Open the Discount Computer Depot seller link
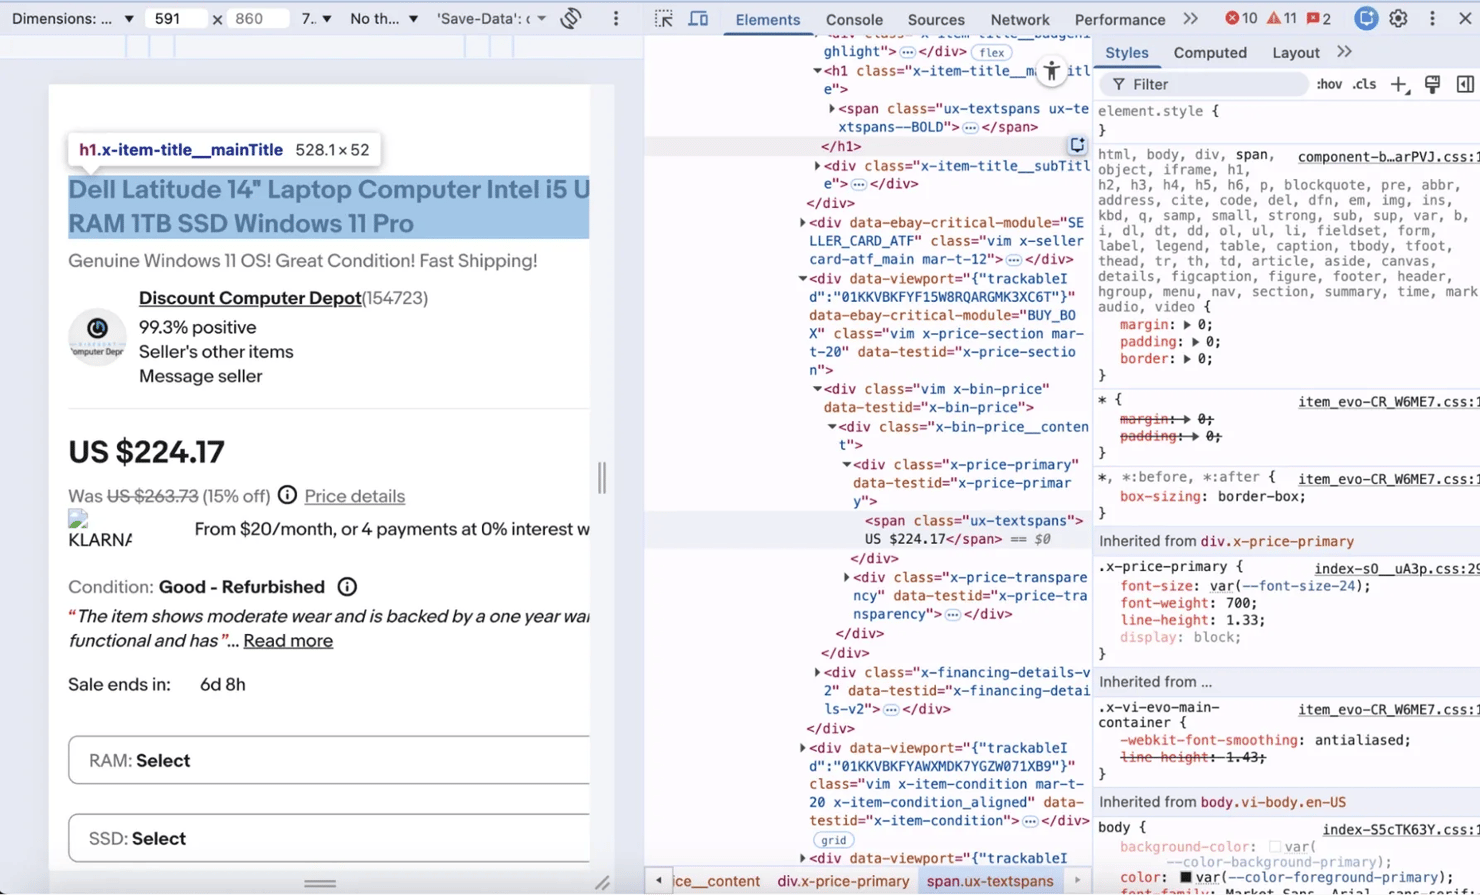The height and width of the screenshot is (895, 1480). (250, 298)
